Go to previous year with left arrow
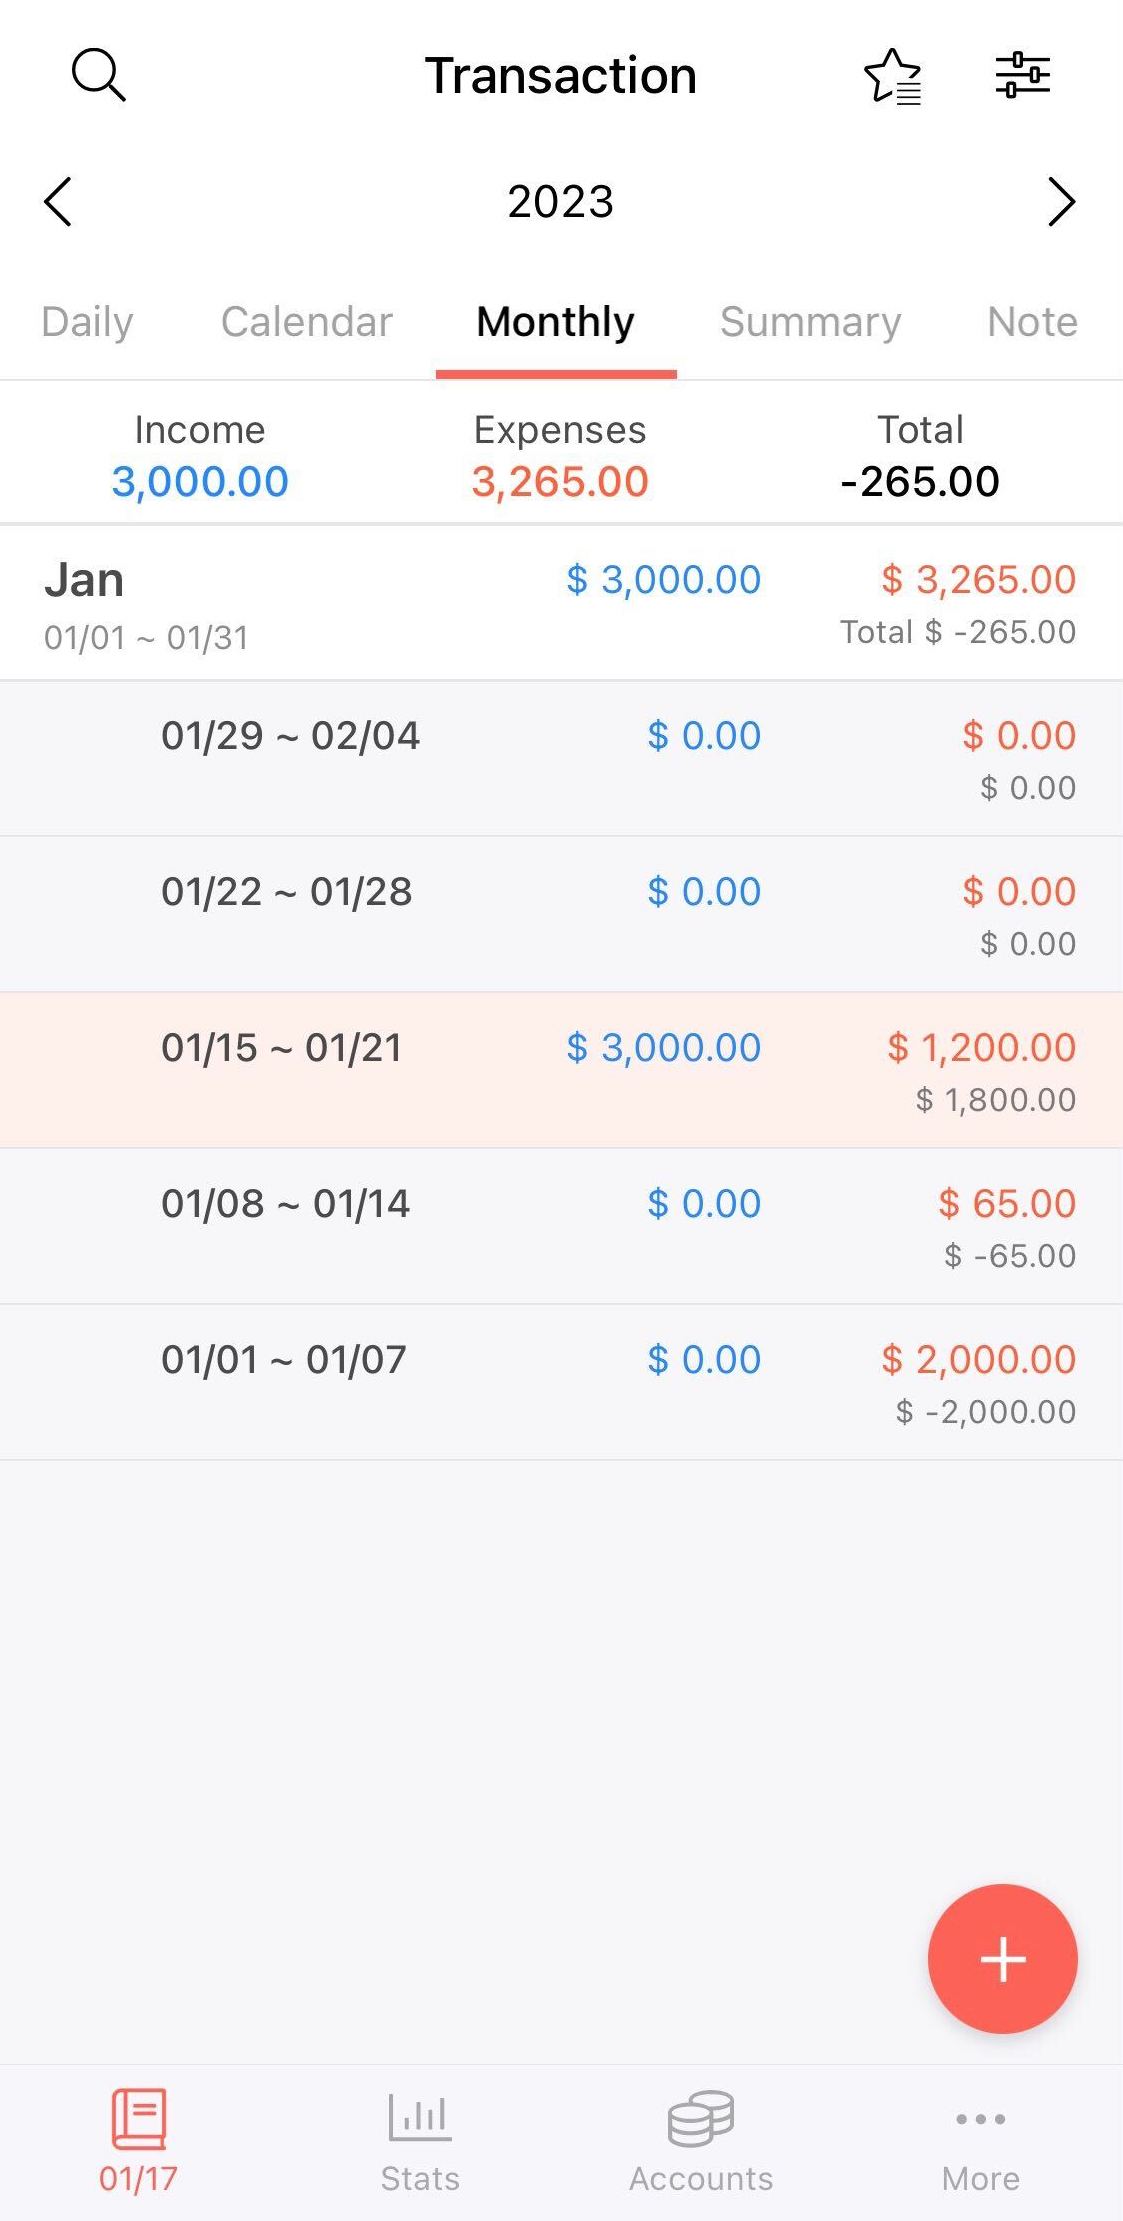This screenshot has width=1123, height=2221. coord(58,202)
